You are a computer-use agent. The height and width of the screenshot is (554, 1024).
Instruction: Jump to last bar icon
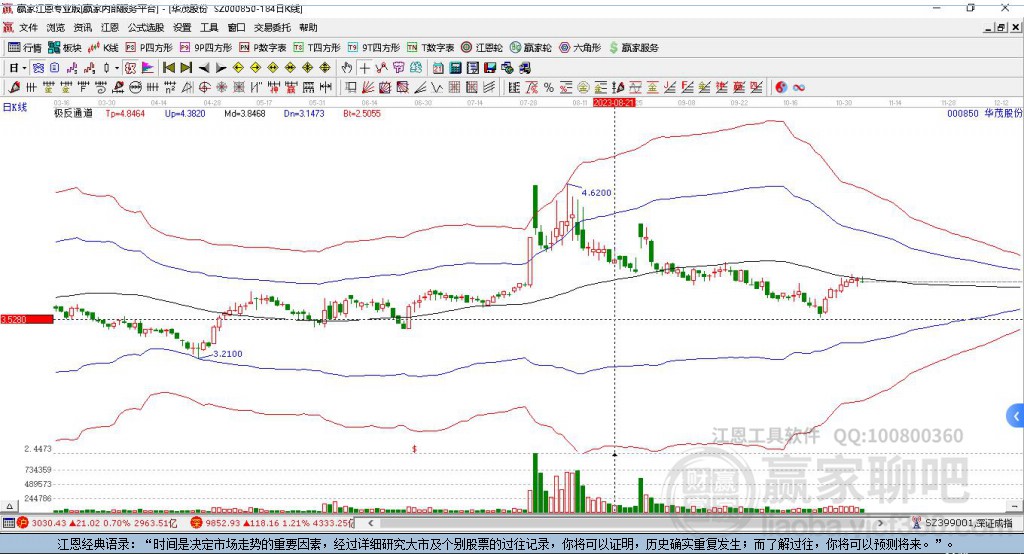[186, 68]
